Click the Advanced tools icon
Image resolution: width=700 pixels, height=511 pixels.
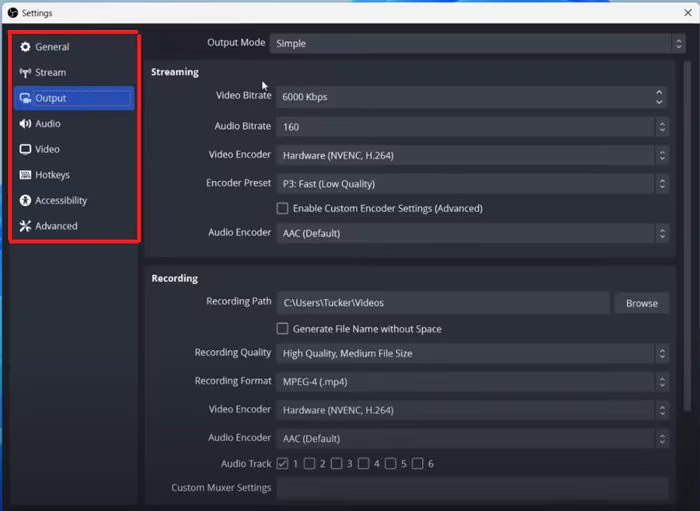pos(26,226)
